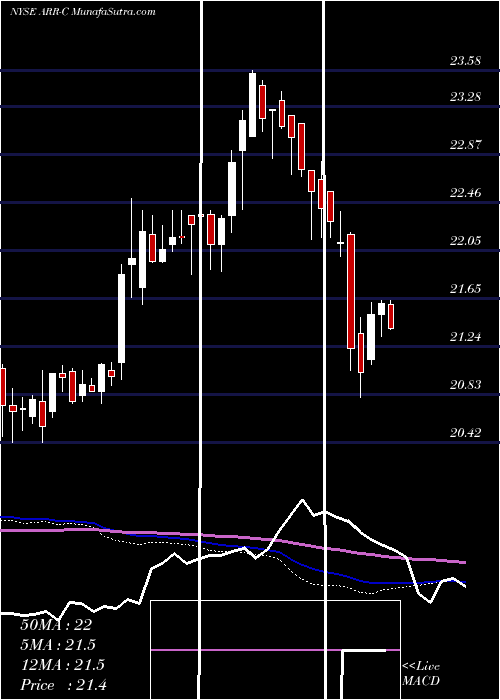Viewport: 500px width, 700px height.
Task: Click the 20.42 price axis label
Action: click(x=465, y=432)
